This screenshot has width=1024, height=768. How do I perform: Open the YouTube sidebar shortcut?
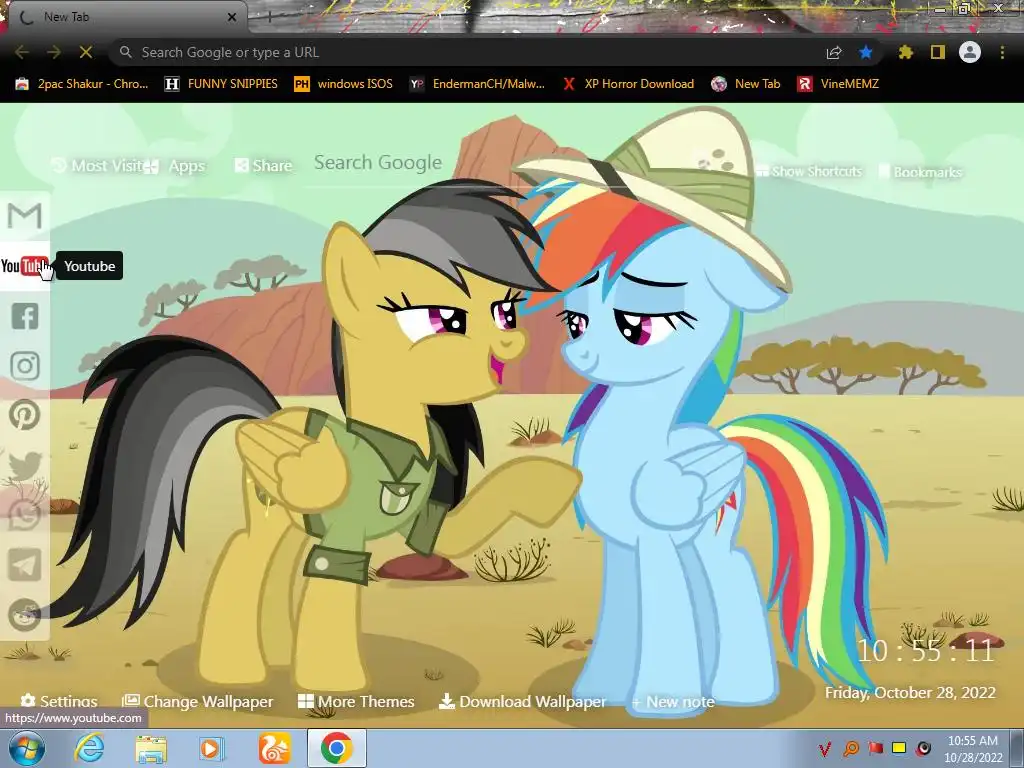(x=25, y=266)
